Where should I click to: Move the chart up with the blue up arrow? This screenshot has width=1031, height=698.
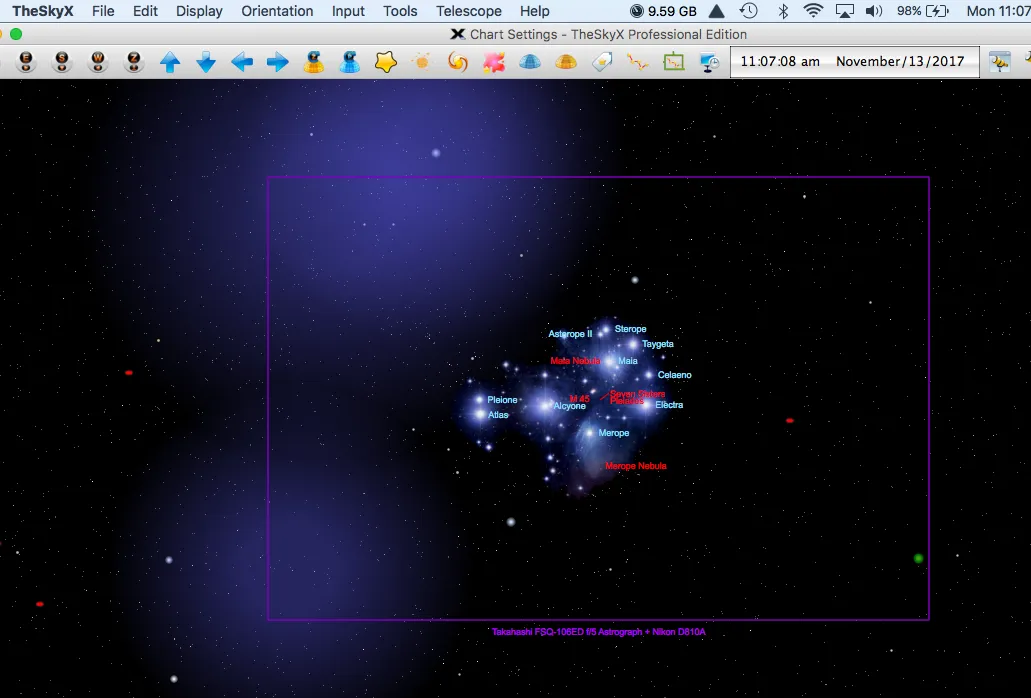tap(170, 62)
